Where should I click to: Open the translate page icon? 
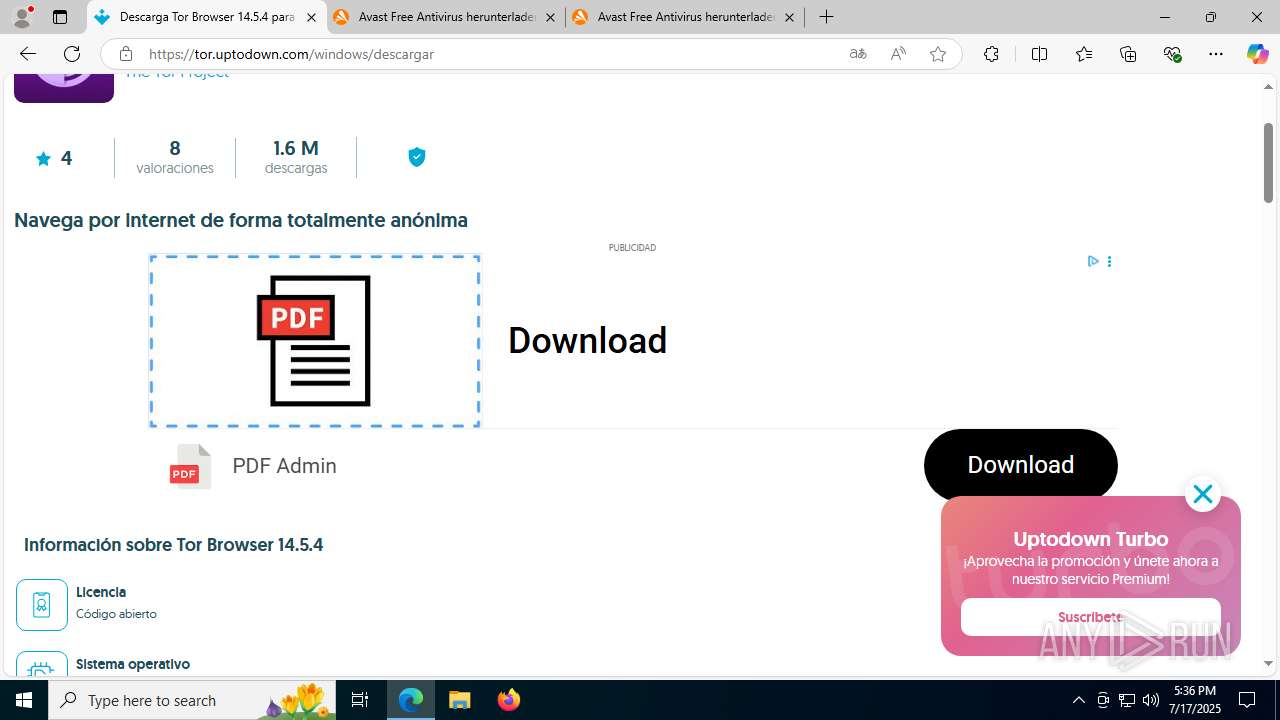pyautogui.click(x=858, y=54)
